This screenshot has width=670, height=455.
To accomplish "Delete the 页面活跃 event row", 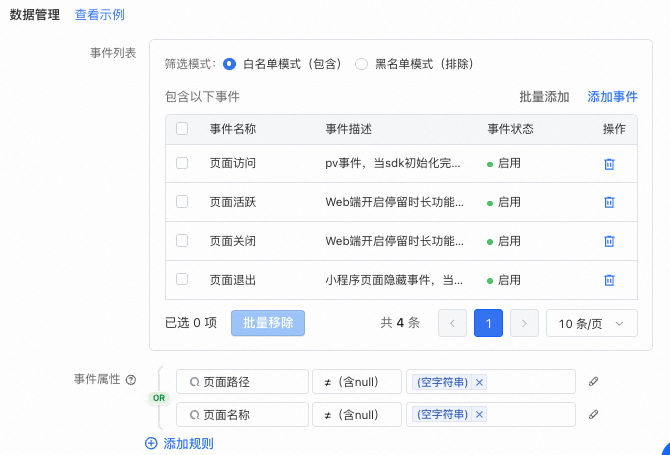I will [x=608, y=202].
